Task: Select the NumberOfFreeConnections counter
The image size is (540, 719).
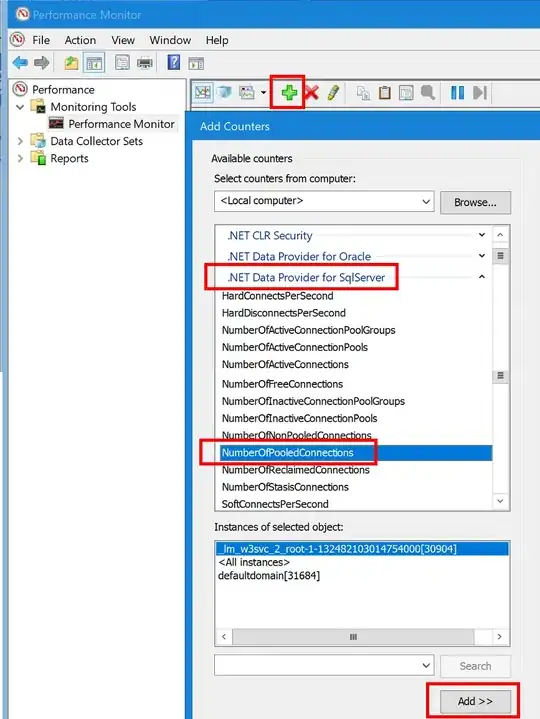Action: click(282, 384)
